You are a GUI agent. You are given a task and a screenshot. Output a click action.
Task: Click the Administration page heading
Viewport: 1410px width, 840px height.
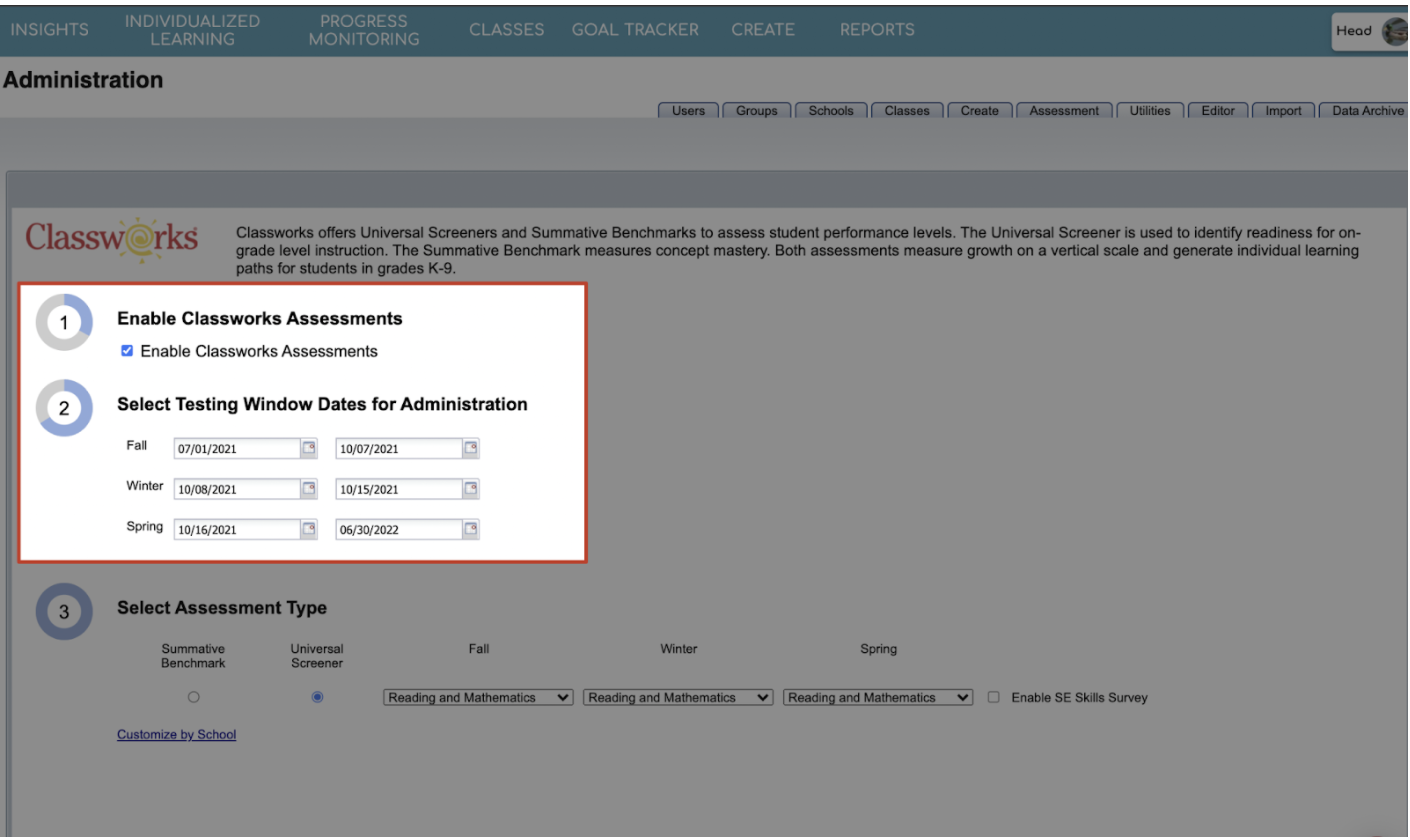[83, 80]
